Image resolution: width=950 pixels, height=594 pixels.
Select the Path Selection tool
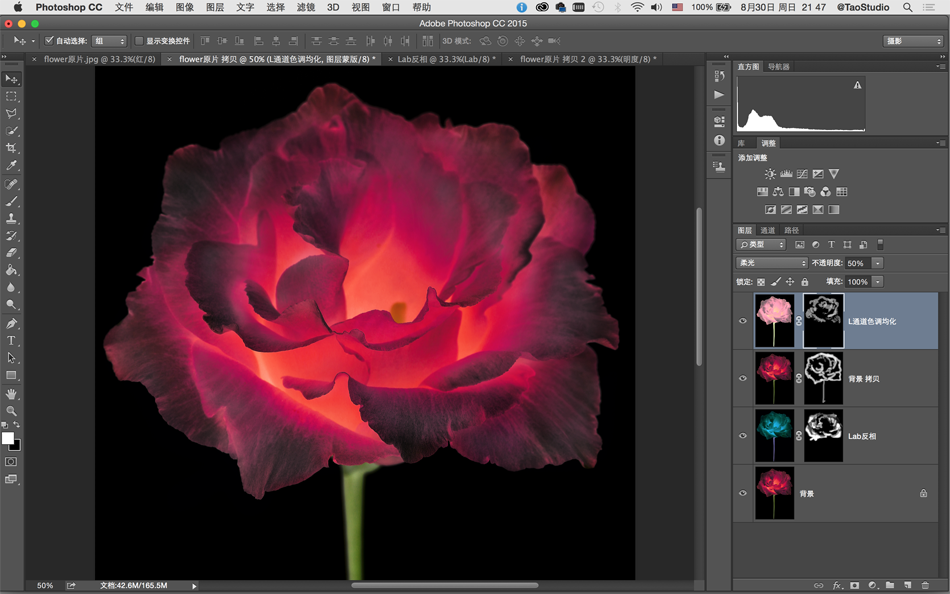point(12,358)
